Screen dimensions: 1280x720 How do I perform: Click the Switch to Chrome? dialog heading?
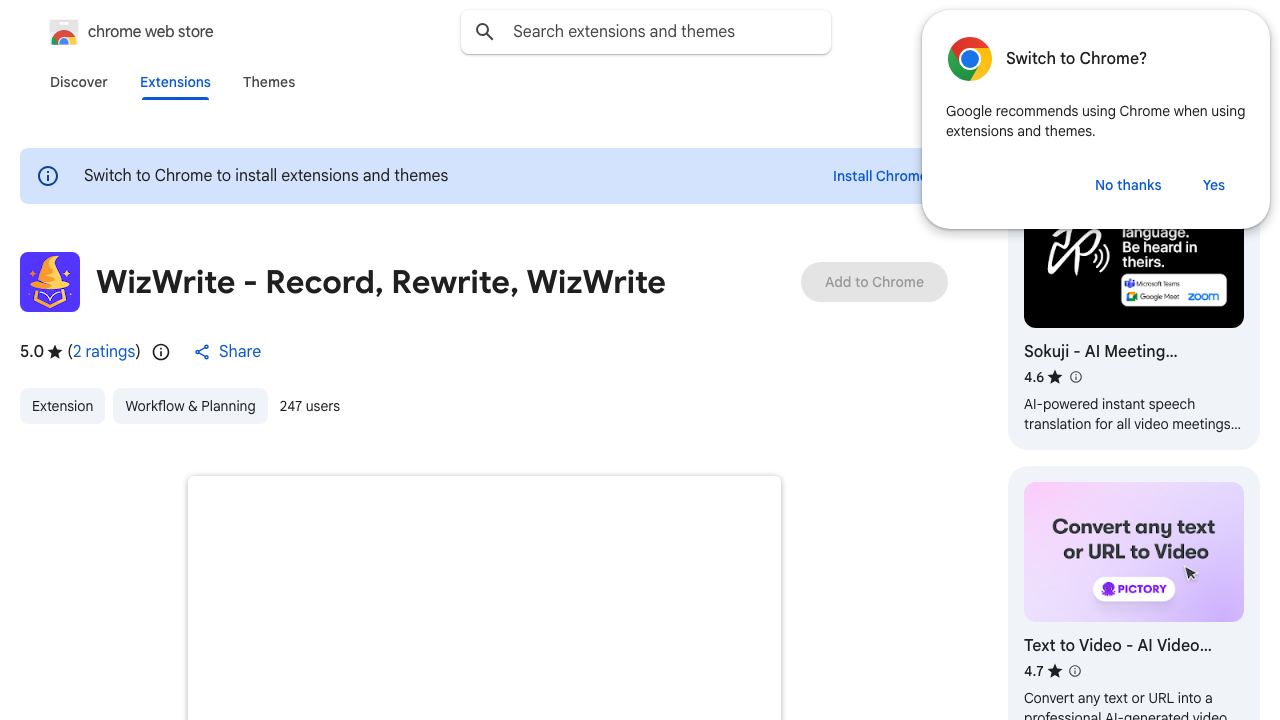click(1076, 59)
